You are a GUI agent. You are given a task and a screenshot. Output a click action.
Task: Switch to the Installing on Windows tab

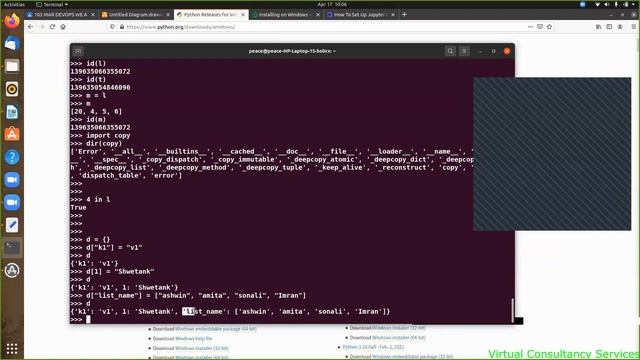tap(285, 14)
